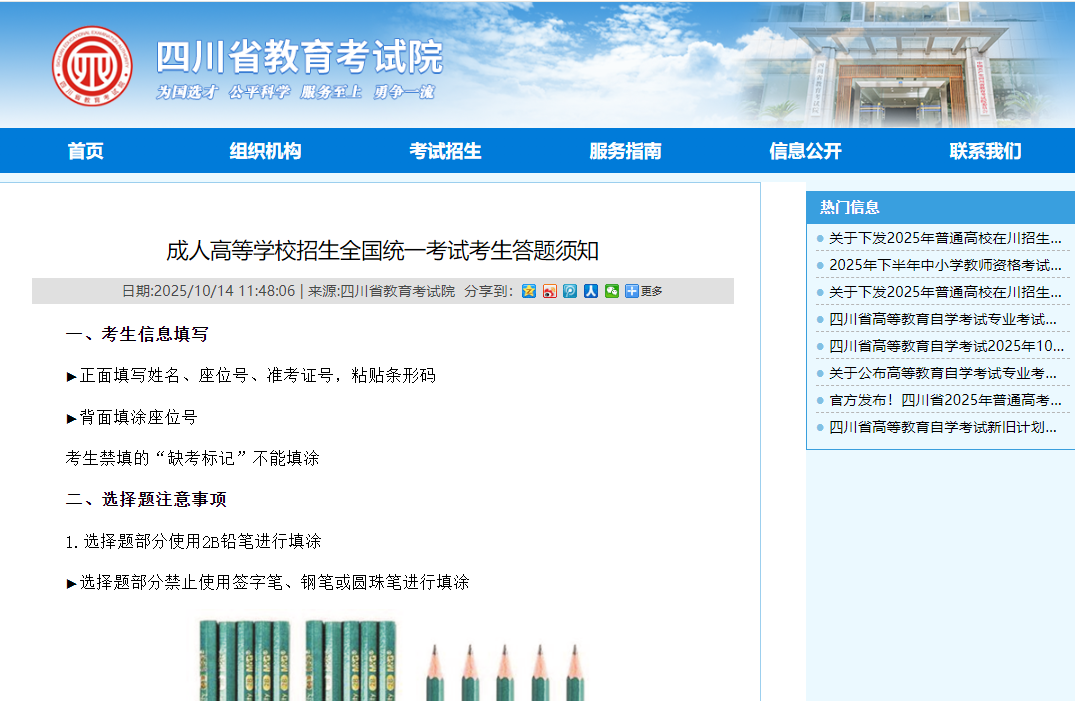The image size is (1075, 701).
Task: Open 组织机构 navigation menu
Action: (265, 151)
